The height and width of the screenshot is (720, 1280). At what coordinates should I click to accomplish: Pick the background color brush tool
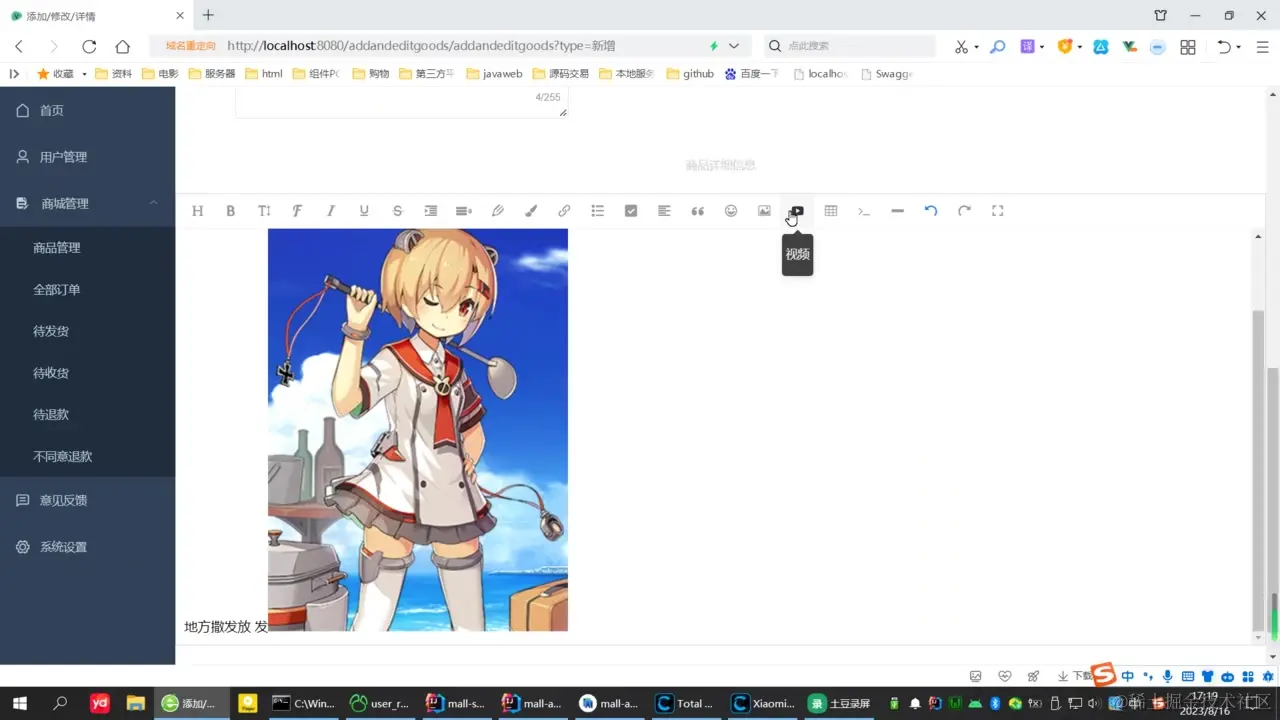click(x=531, y=211)
